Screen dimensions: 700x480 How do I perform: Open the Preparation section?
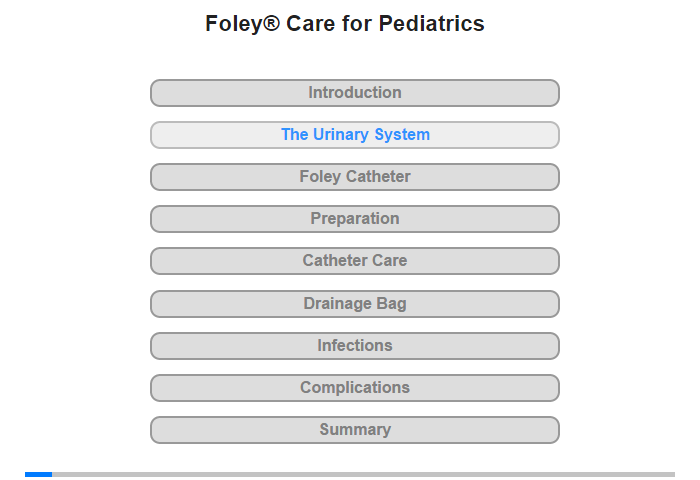tap(354, 219)
